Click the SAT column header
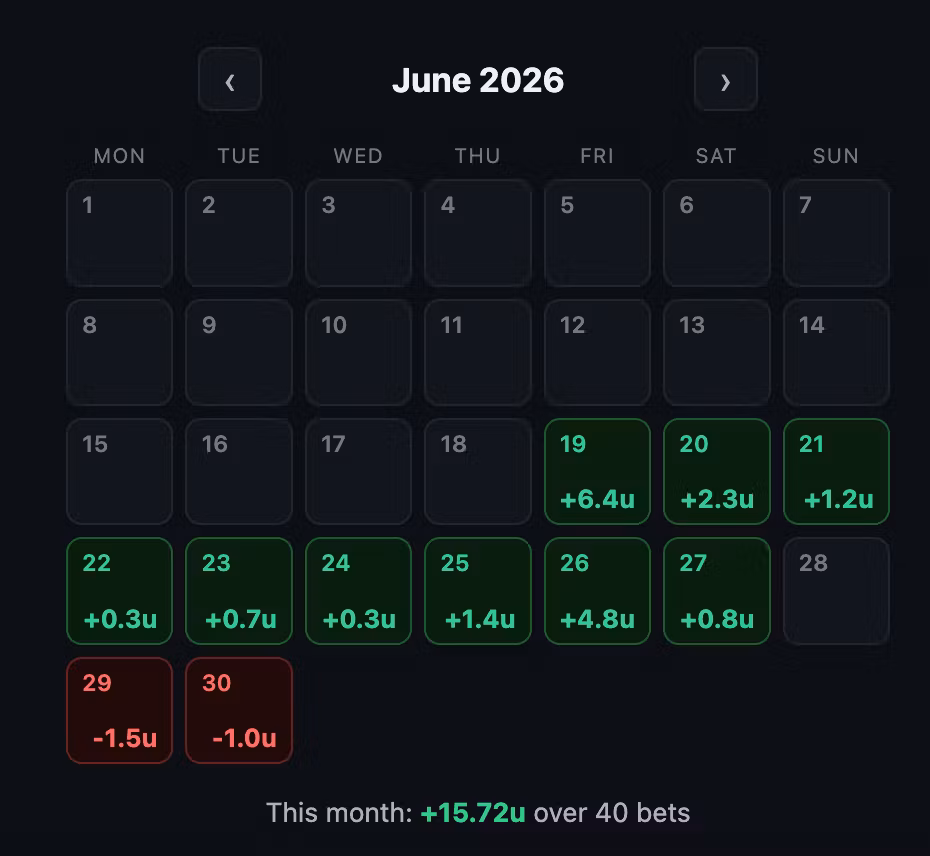Image resolution: width=930 pixels, height=856 pixels. [716, 156]
